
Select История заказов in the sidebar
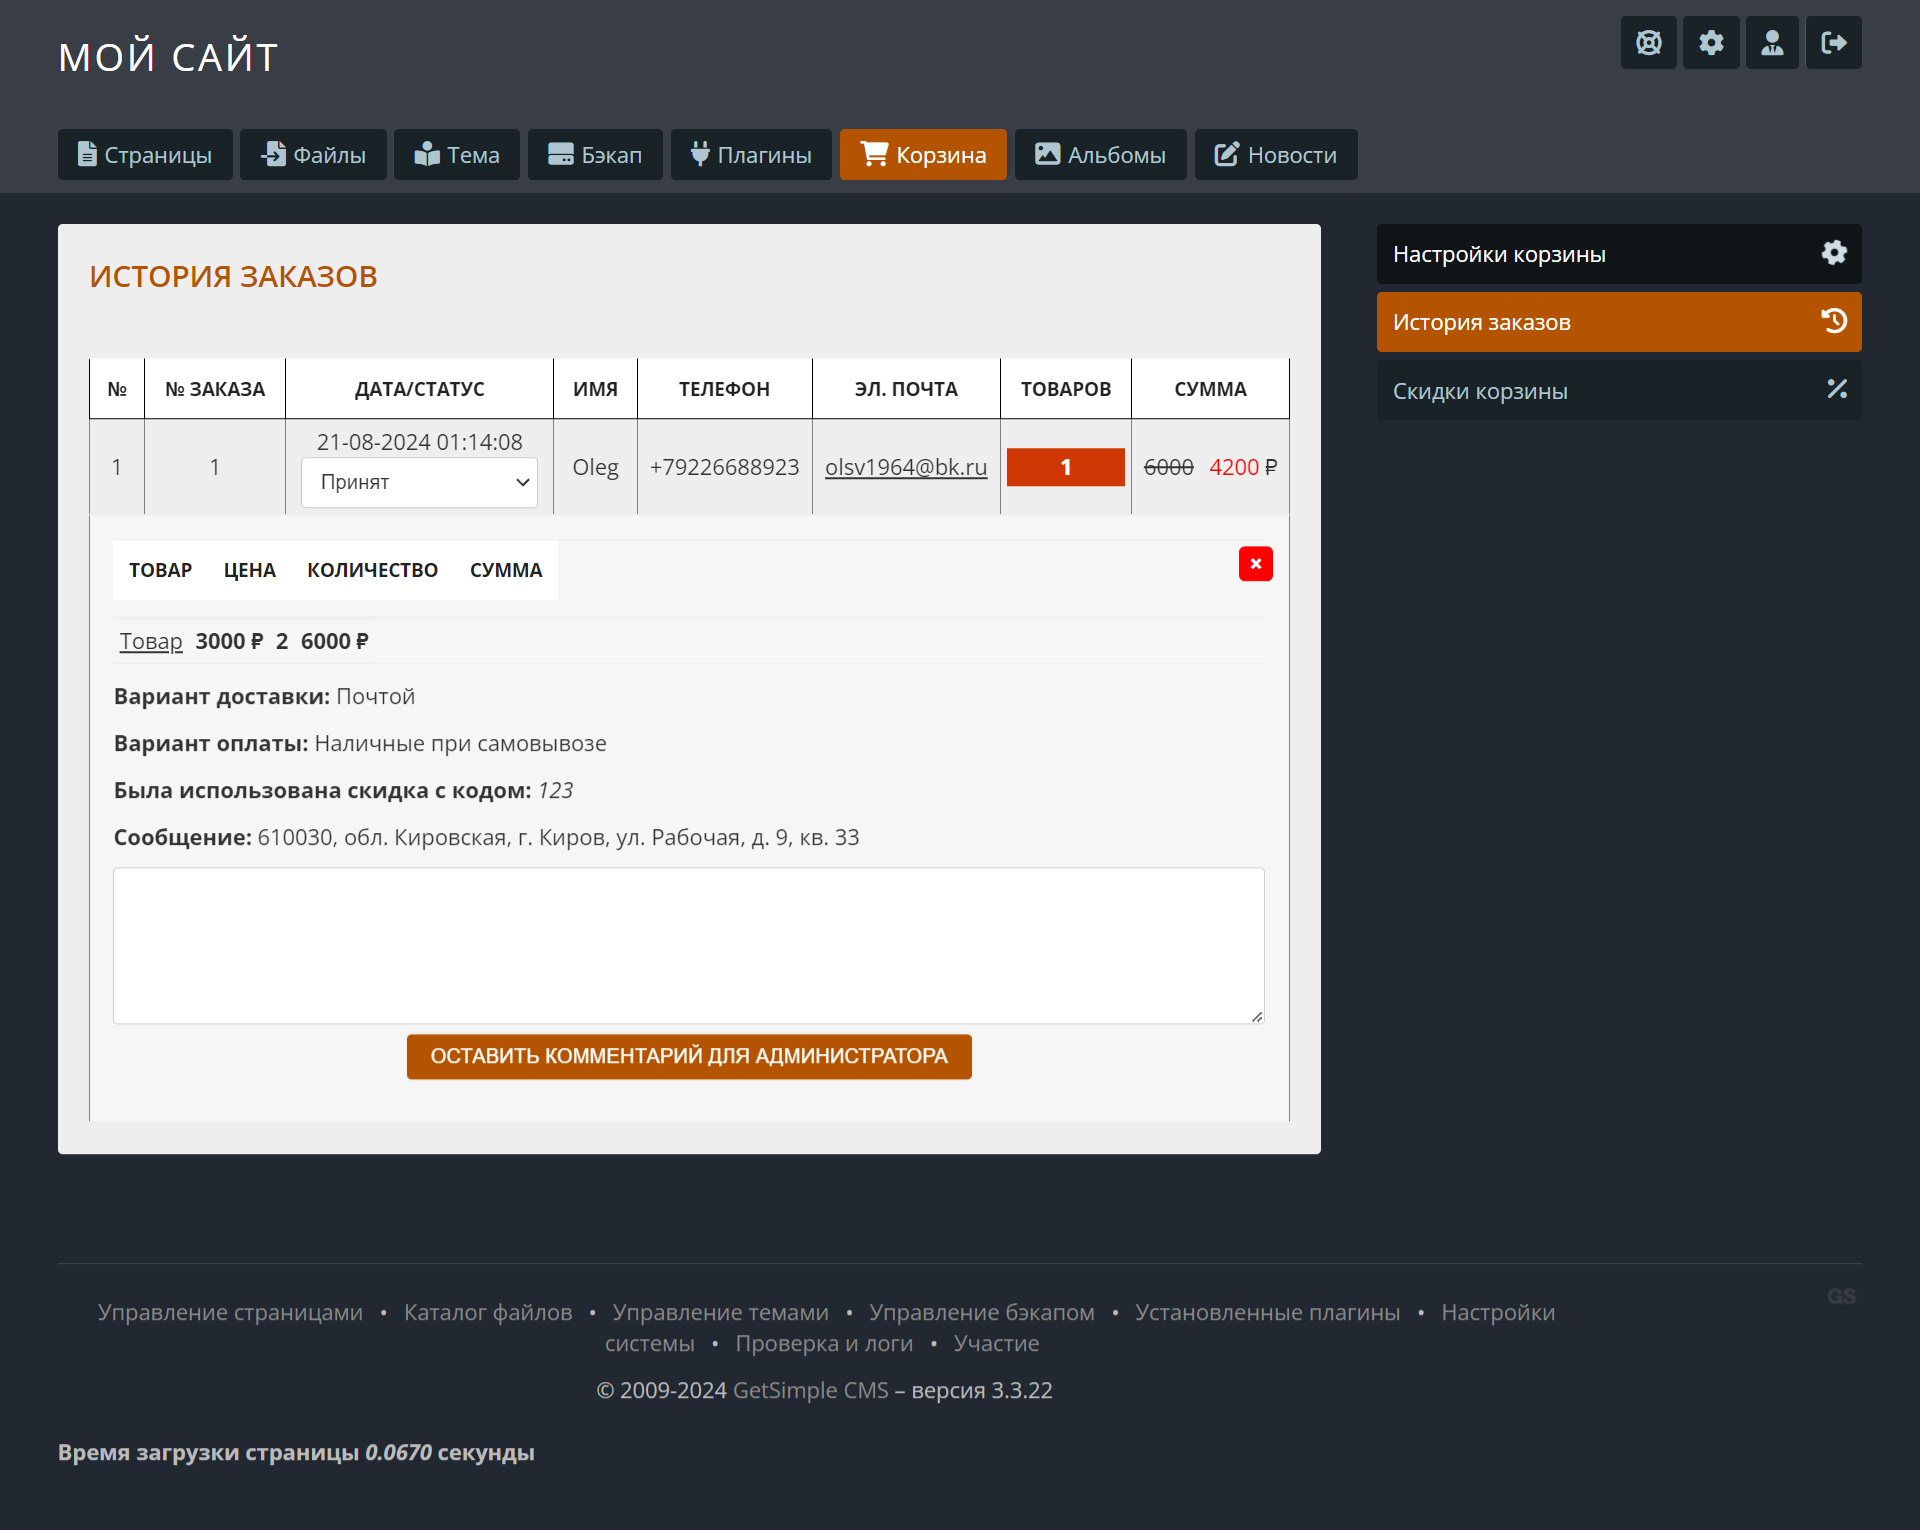click(x=1619, y=322)
